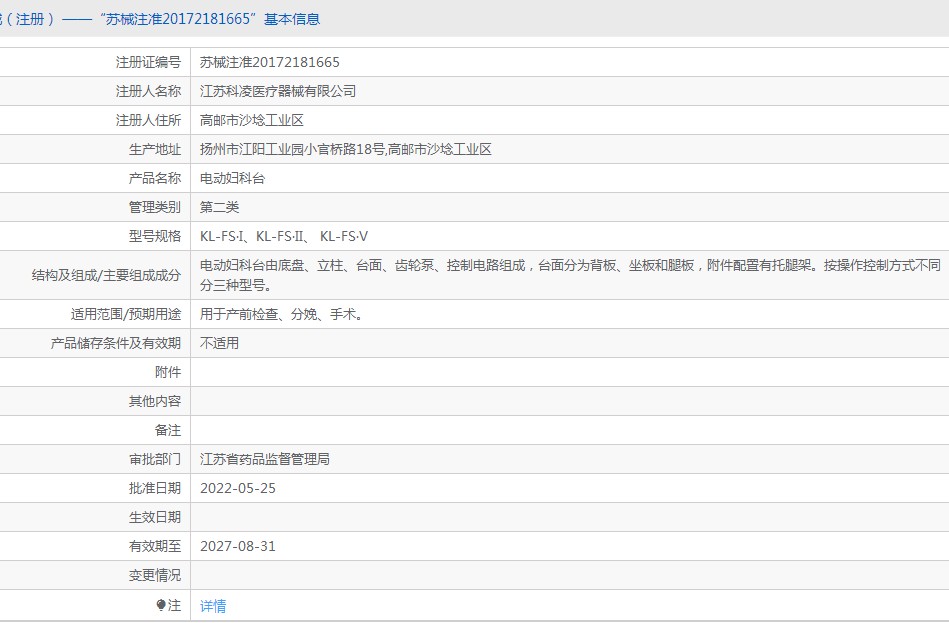Select the expiry date 2027-08-31
Screen dimensions: 949x623
click(x=238, y=547)
